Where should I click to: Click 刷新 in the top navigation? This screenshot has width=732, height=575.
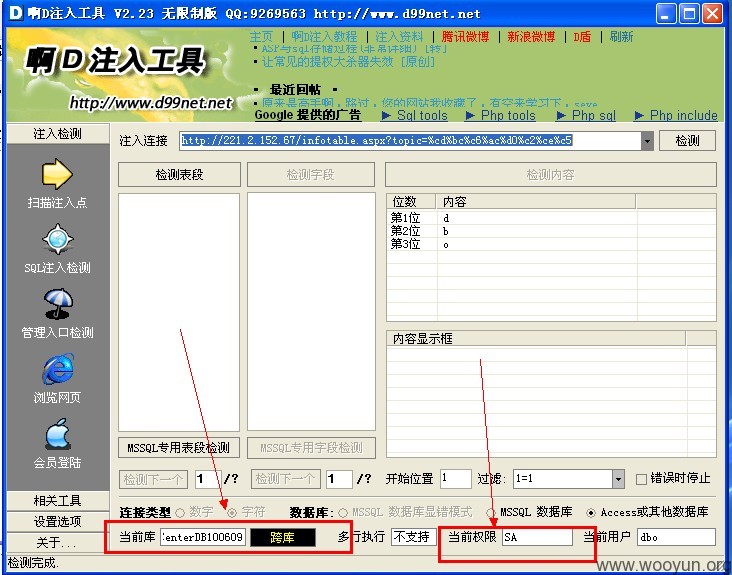621,36
